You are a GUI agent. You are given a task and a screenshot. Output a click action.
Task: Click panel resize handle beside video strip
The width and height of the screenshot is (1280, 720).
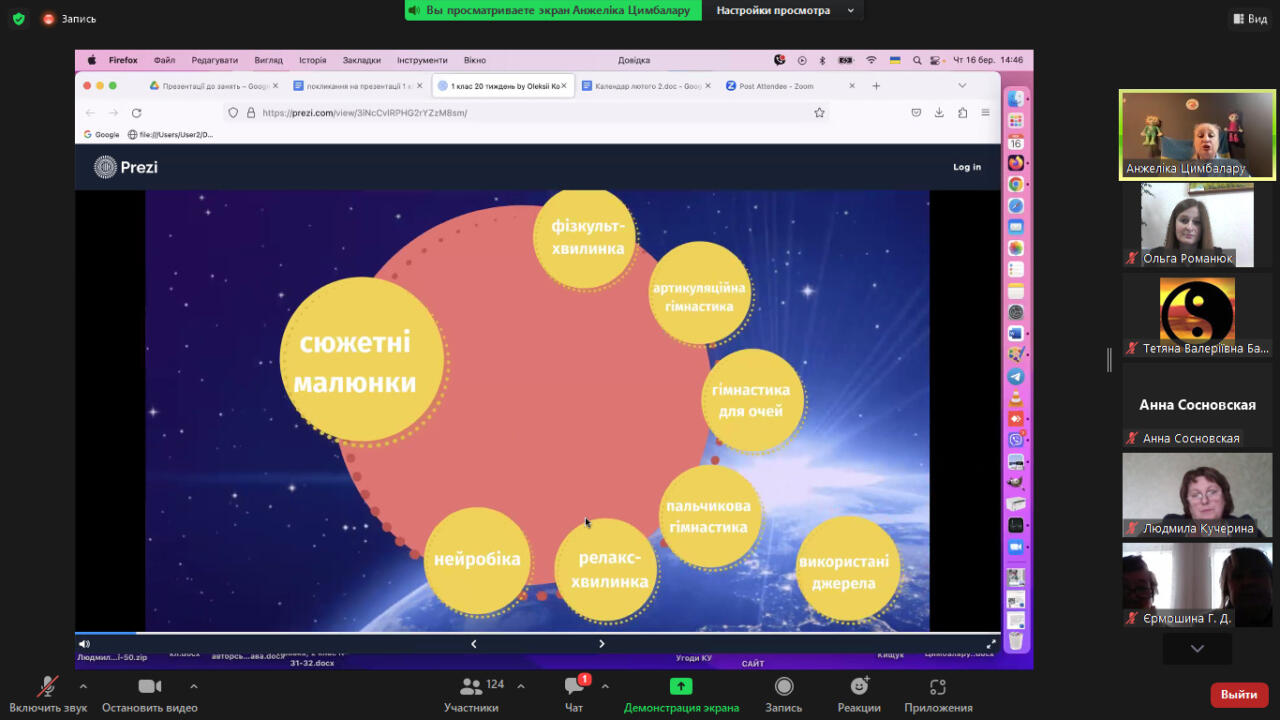[1109, 360]
